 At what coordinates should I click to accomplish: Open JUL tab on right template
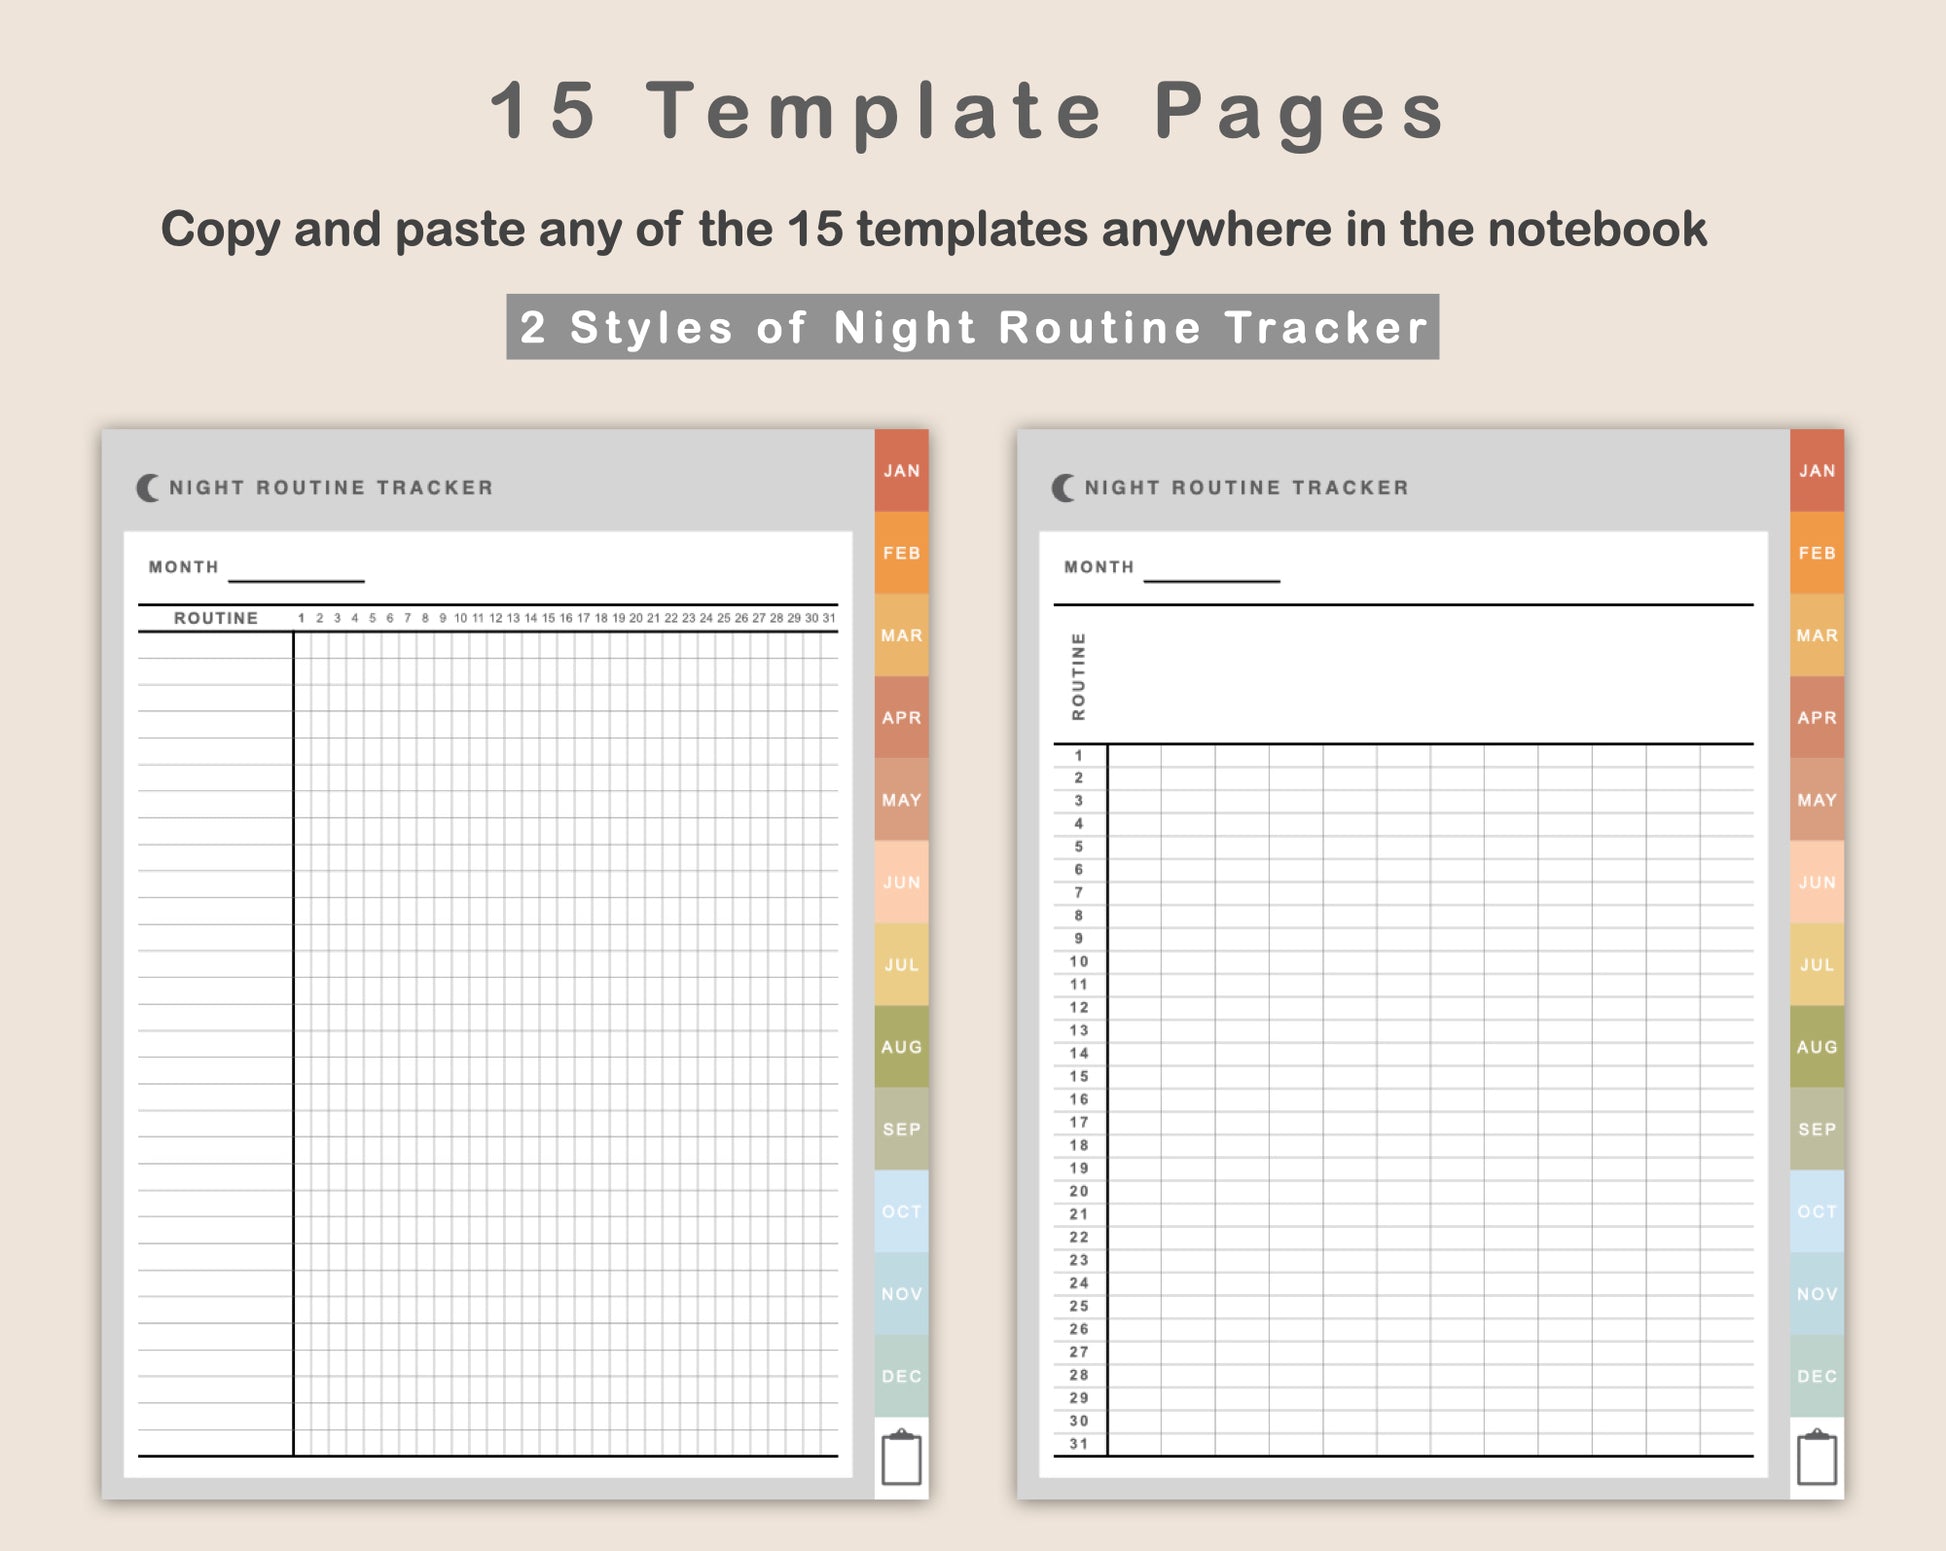[x=1817, y=964]
